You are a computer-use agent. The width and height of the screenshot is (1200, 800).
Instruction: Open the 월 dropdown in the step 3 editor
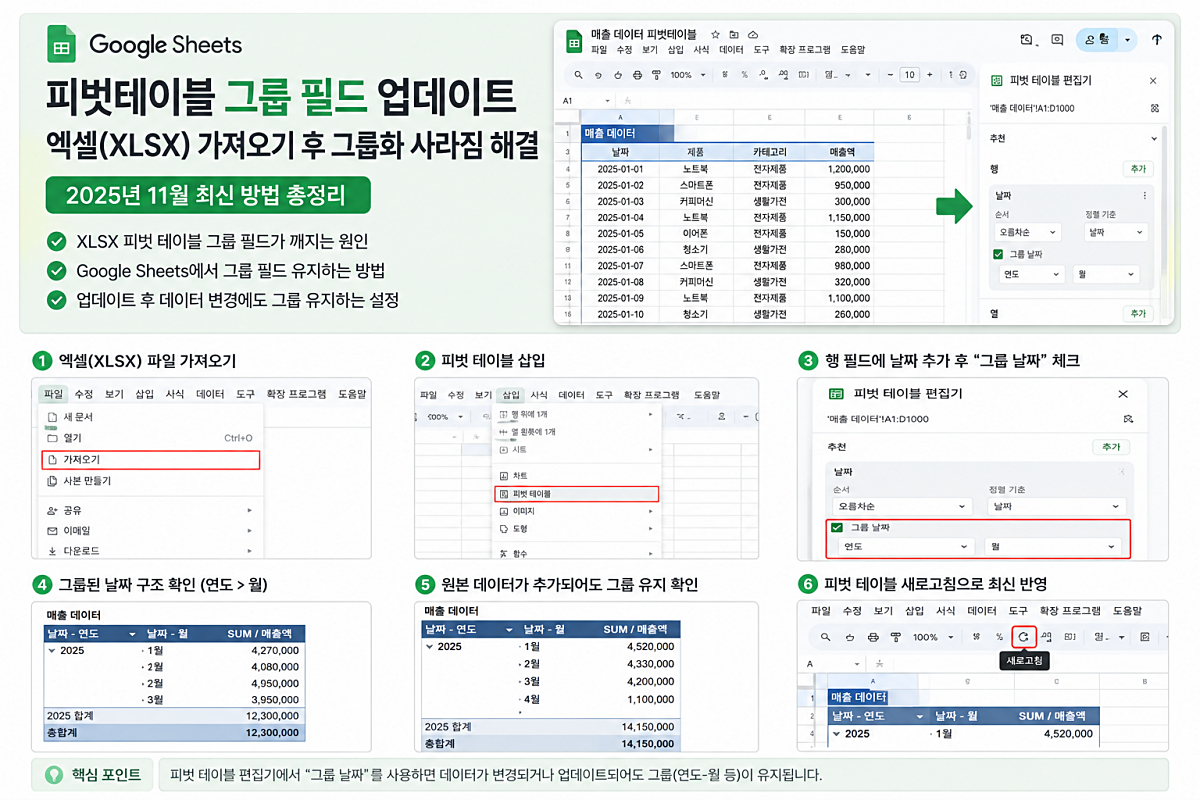[x=1053, y=547]
